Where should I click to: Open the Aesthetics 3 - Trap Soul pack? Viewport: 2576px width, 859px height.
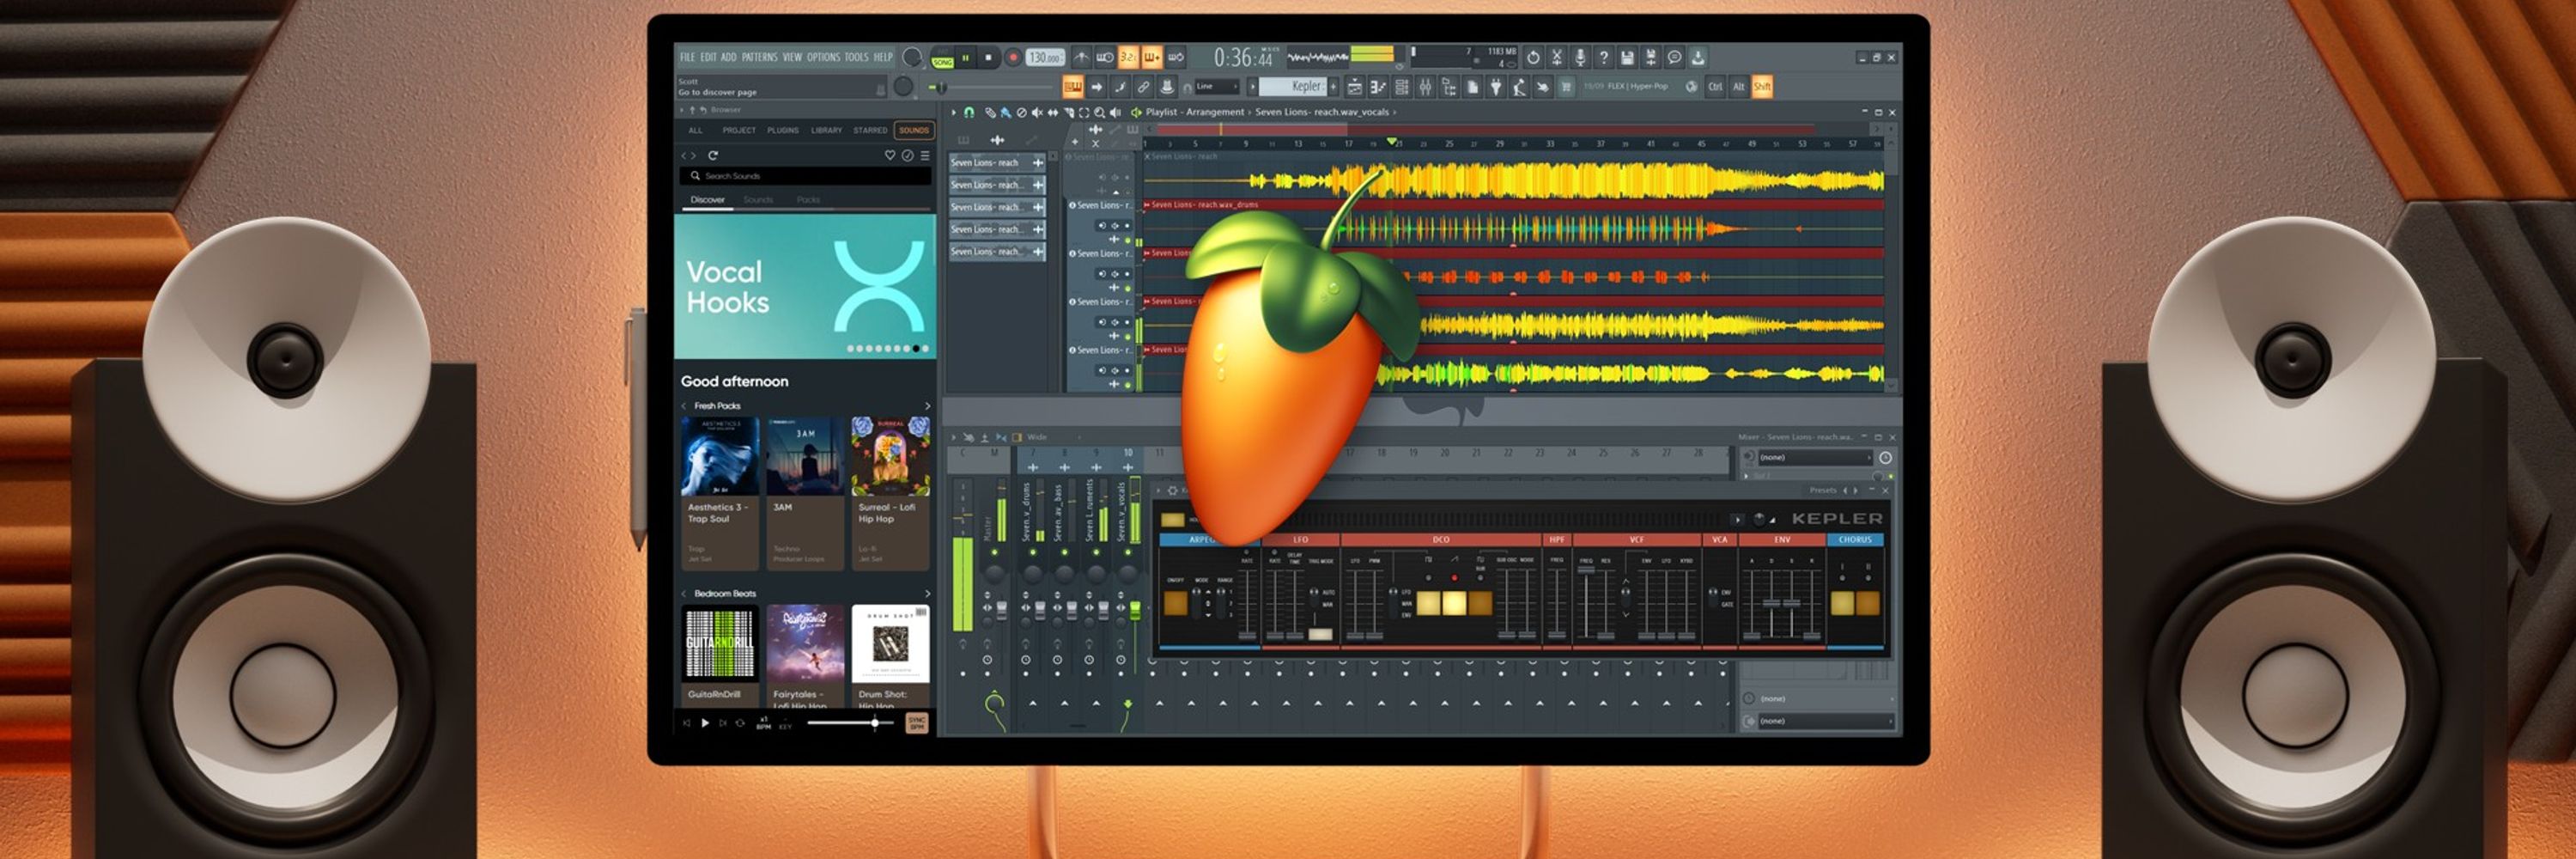click(719, 493)
